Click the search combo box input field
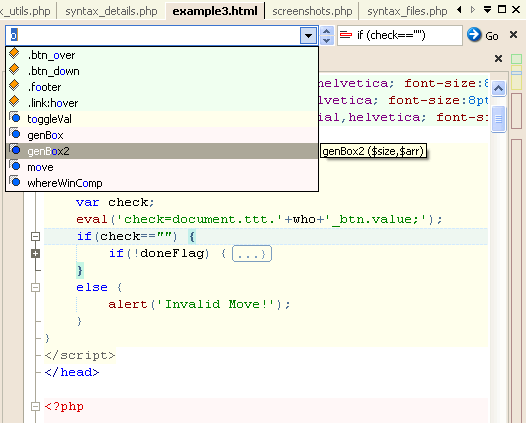Image resolution: width=526 pixels, height=423 pixels. (x=153, y=35)
